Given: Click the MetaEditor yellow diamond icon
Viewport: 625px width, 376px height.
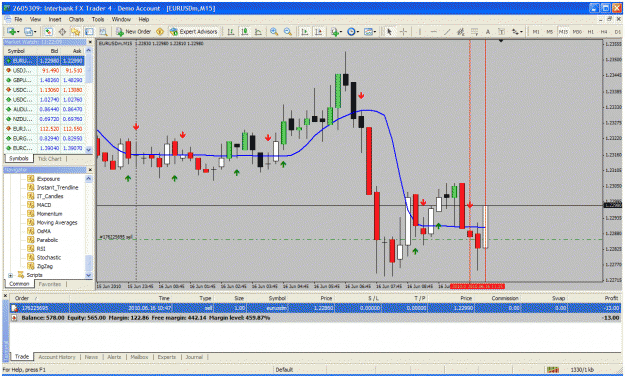Looking at the screenshot, I should coord(160,31).
